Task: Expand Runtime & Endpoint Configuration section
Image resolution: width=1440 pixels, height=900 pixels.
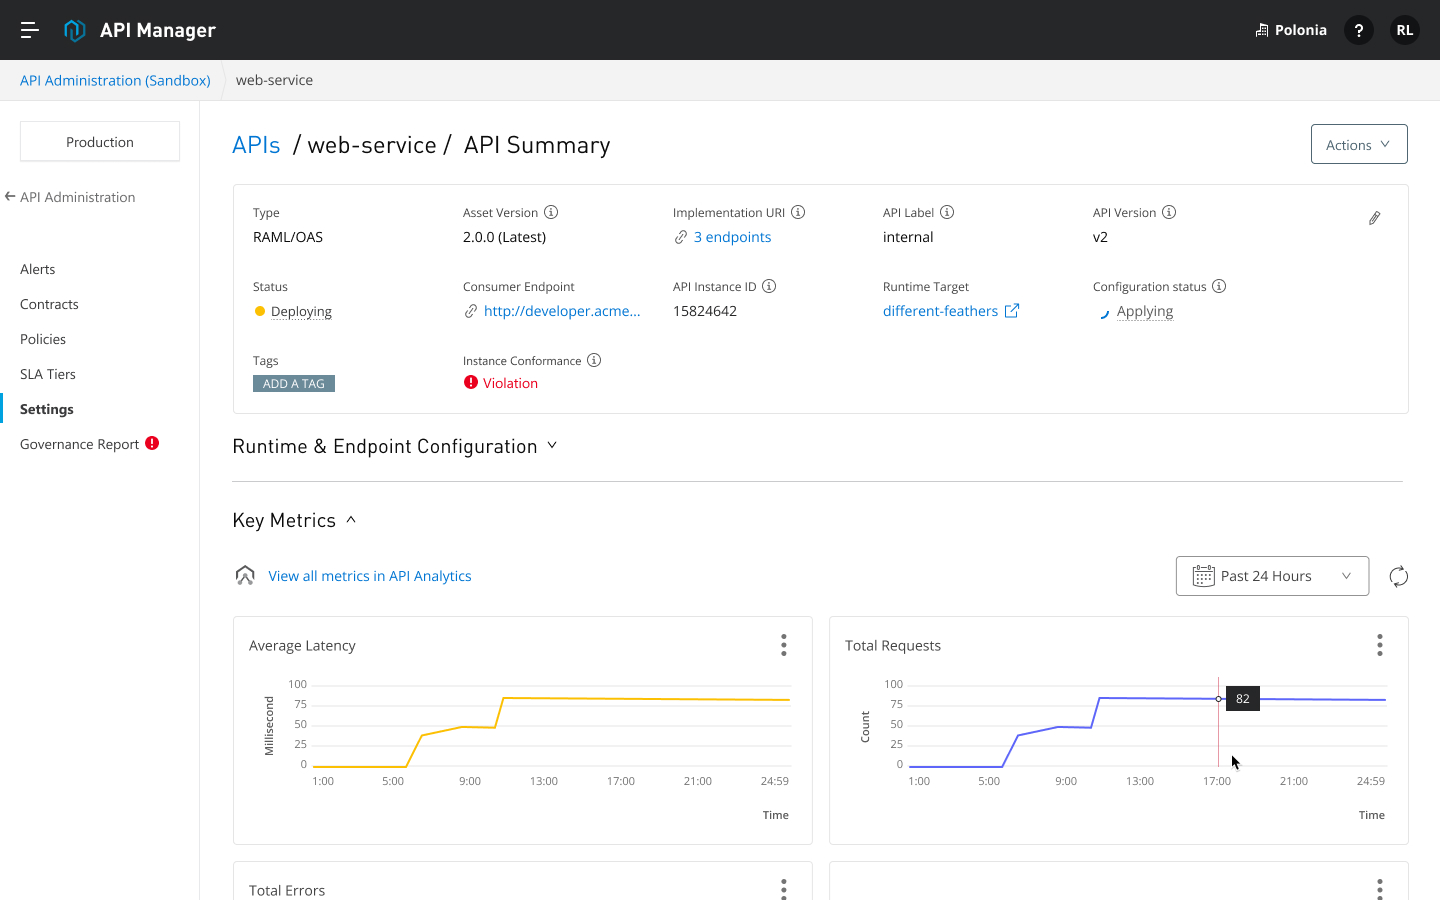Action: (395, 446)
